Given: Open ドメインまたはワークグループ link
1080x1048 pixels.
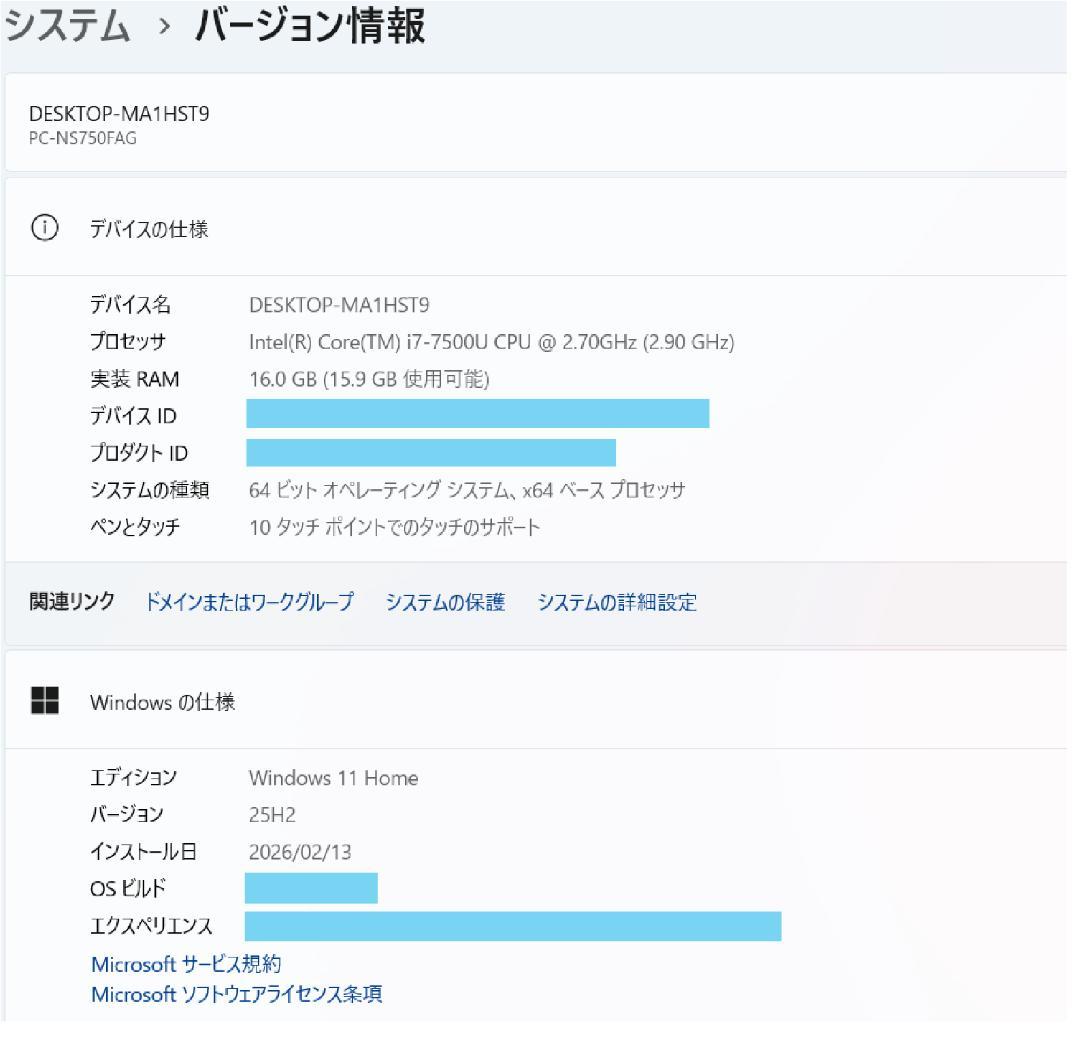Looking at the screenshot, I should [249, 602].
